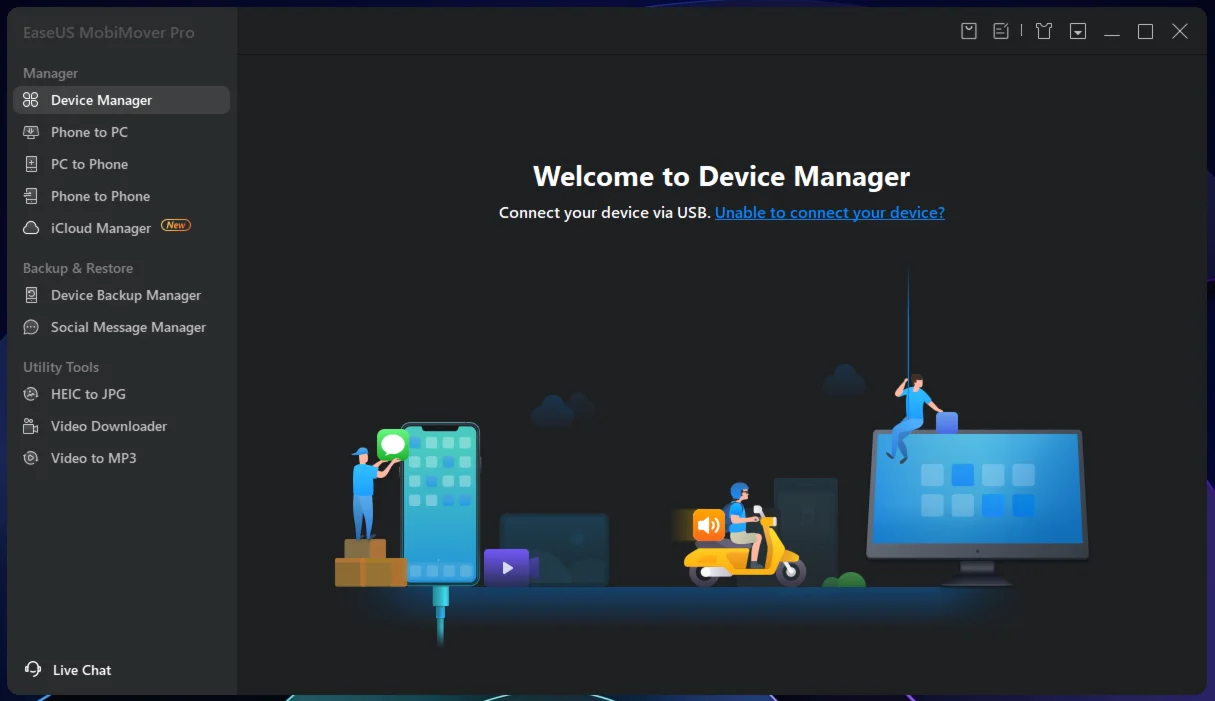
Task: Open Phone to PC transfer
Action: (x=121, y=132)
